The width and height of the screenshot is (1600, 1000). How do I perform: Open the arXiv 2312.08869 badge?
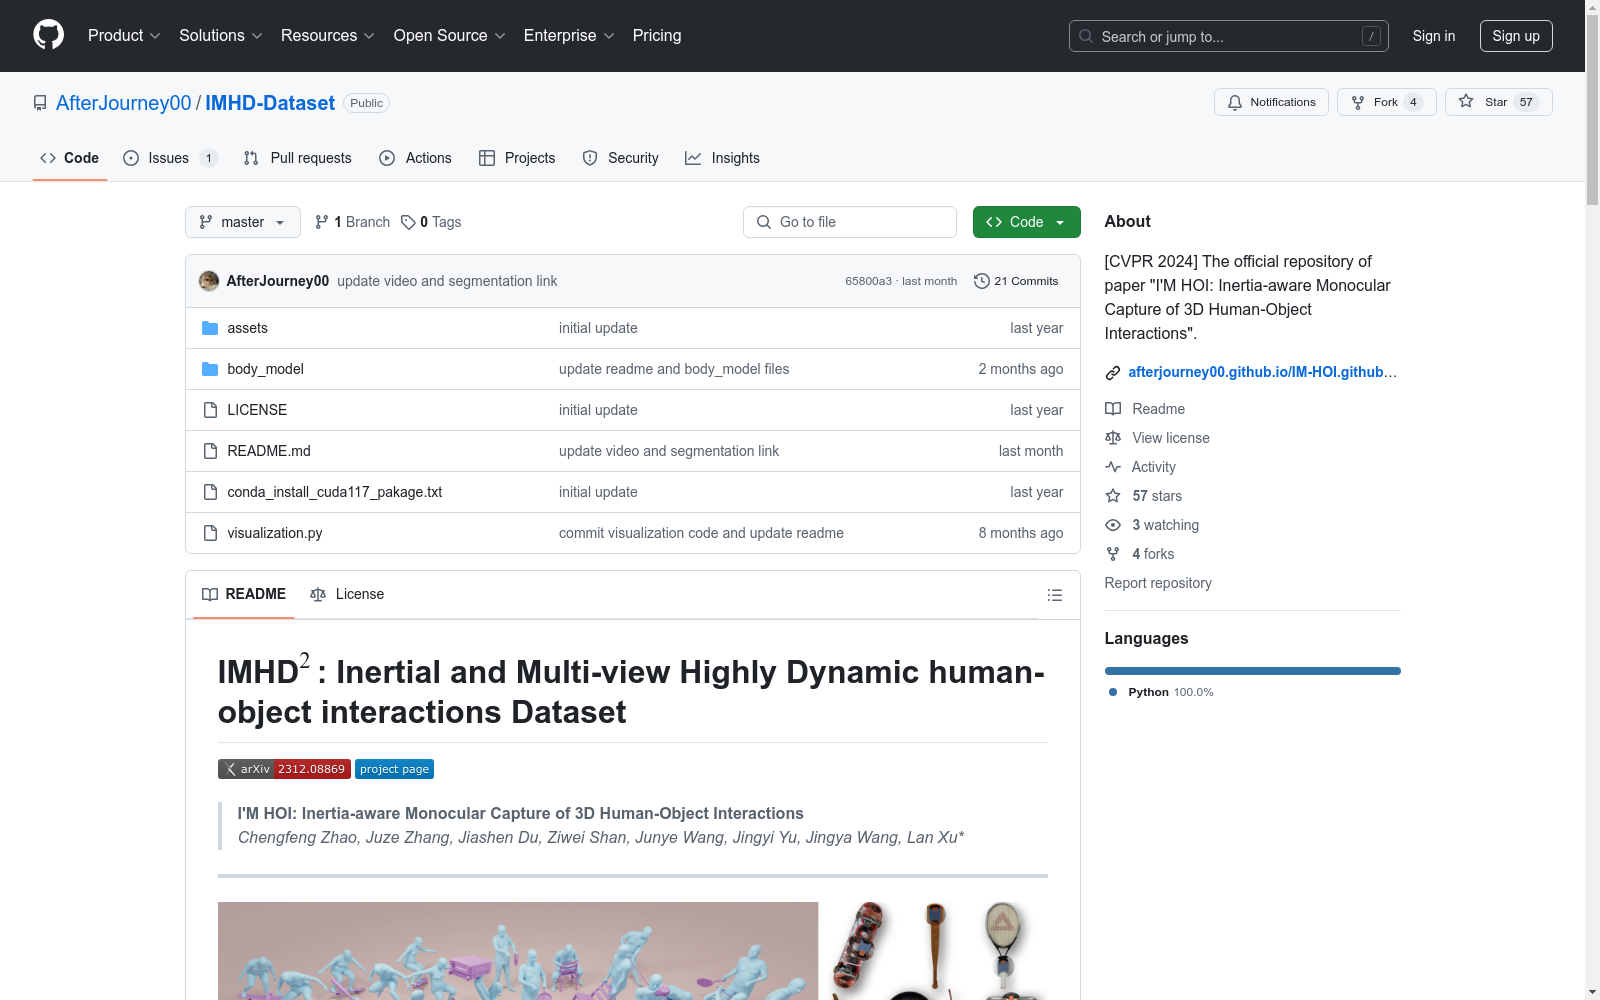click(284, 769)
